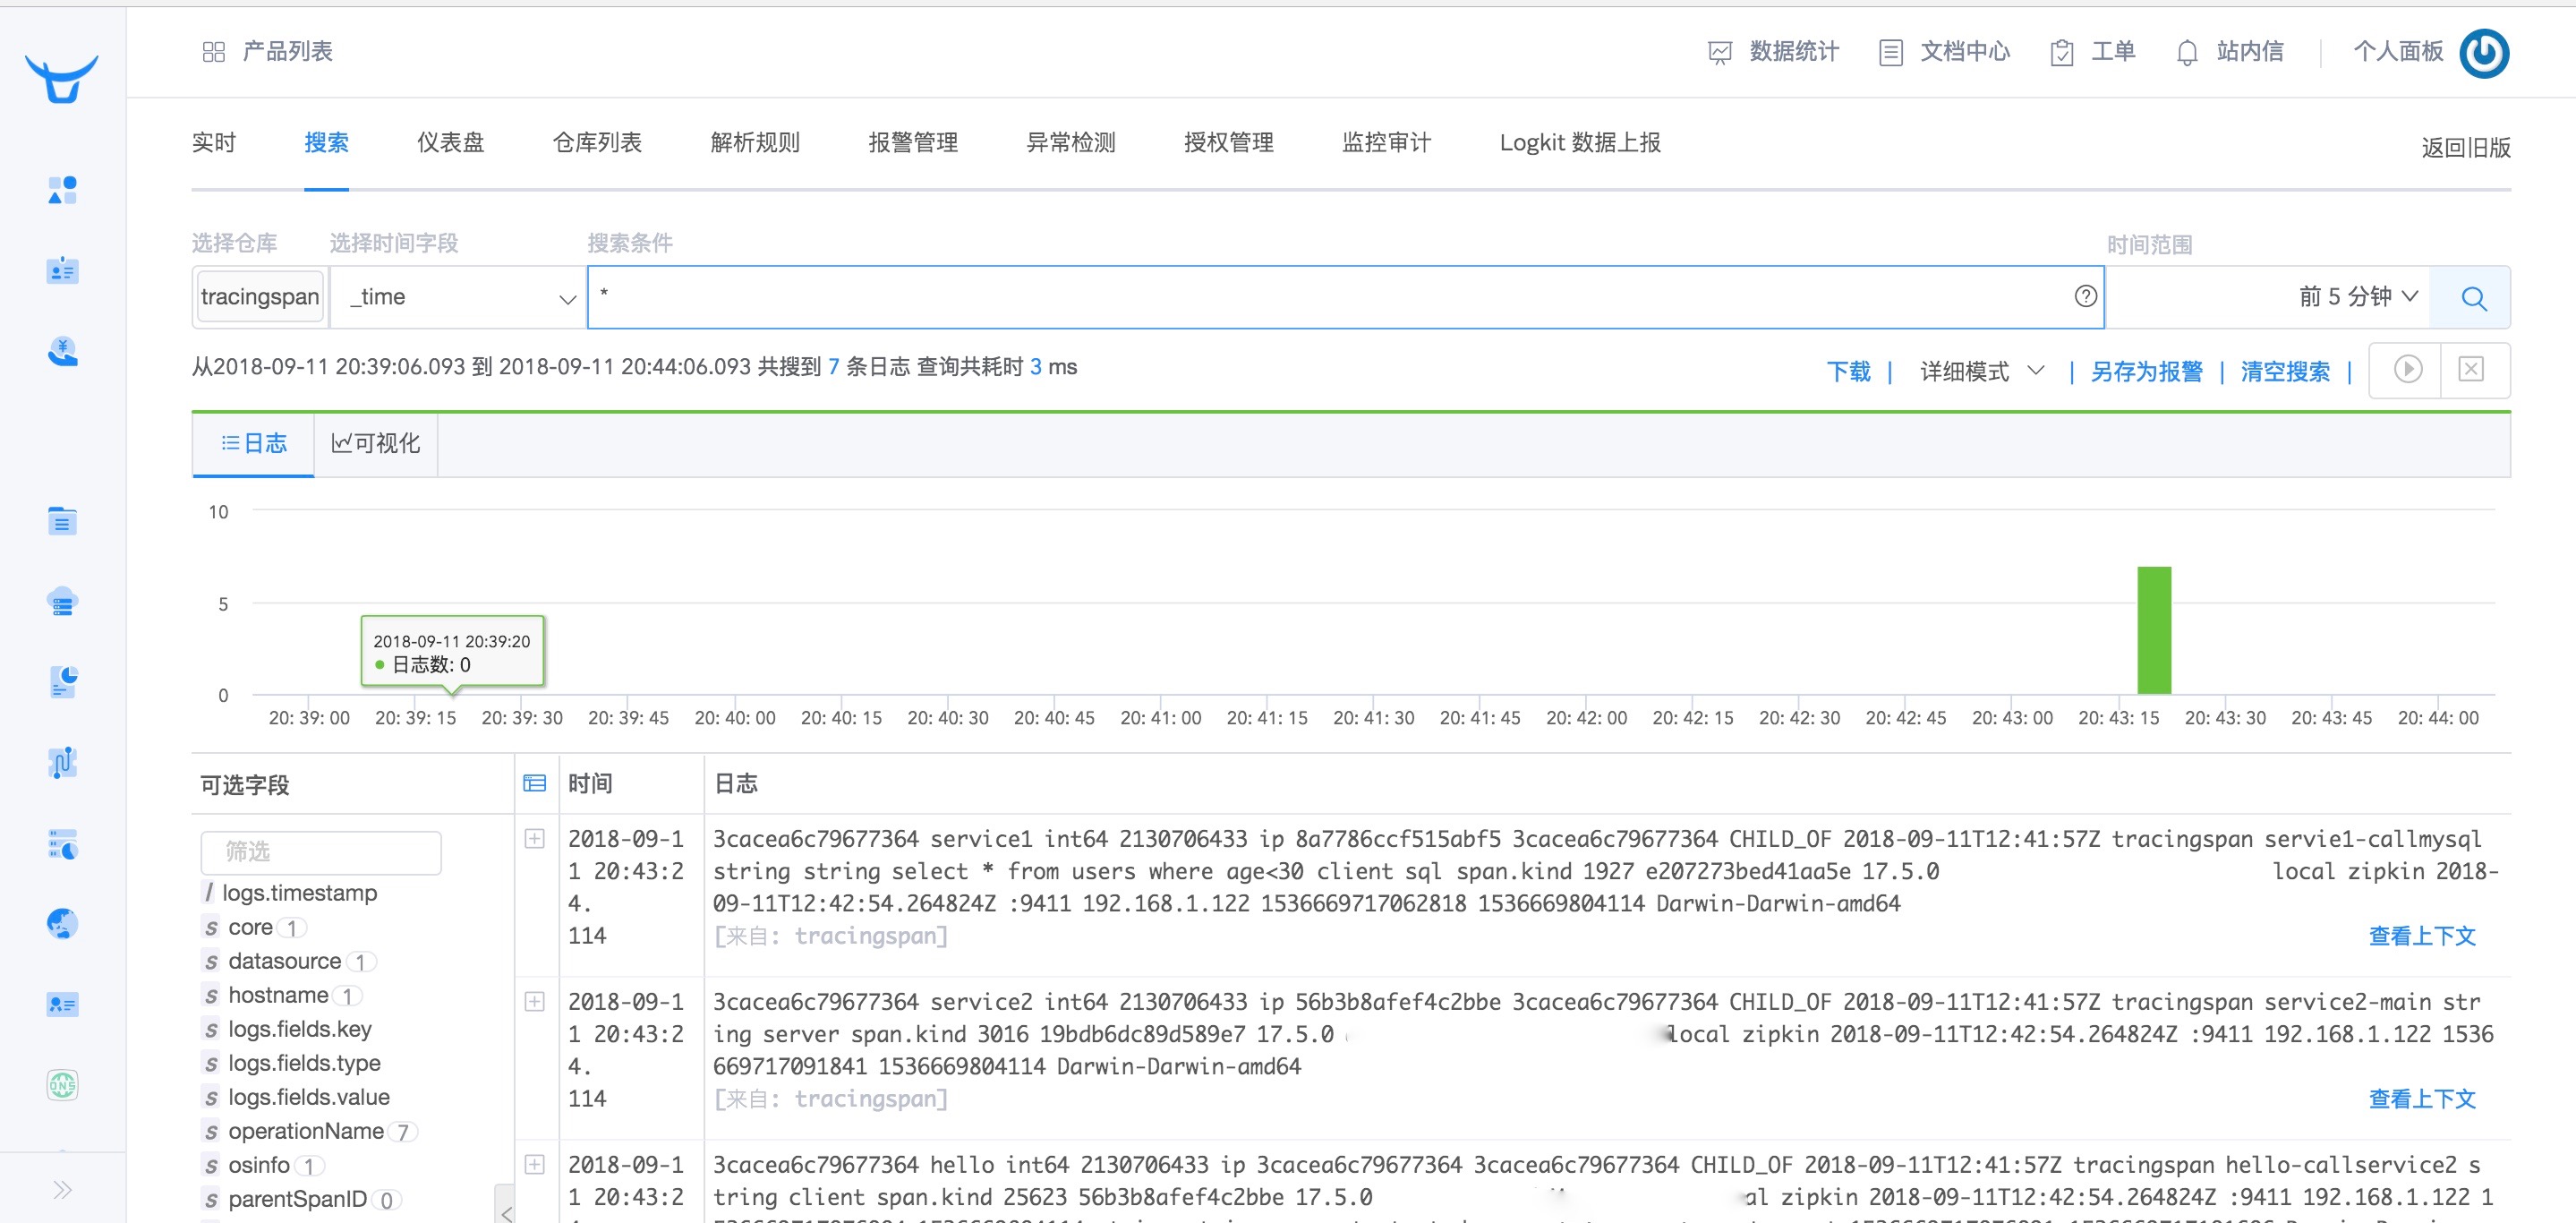The height and width of the screenshot is (1223, 2576).
Task: Open 产品列表 grid icon
Action: pyautogui.click(x=213, y=52)
